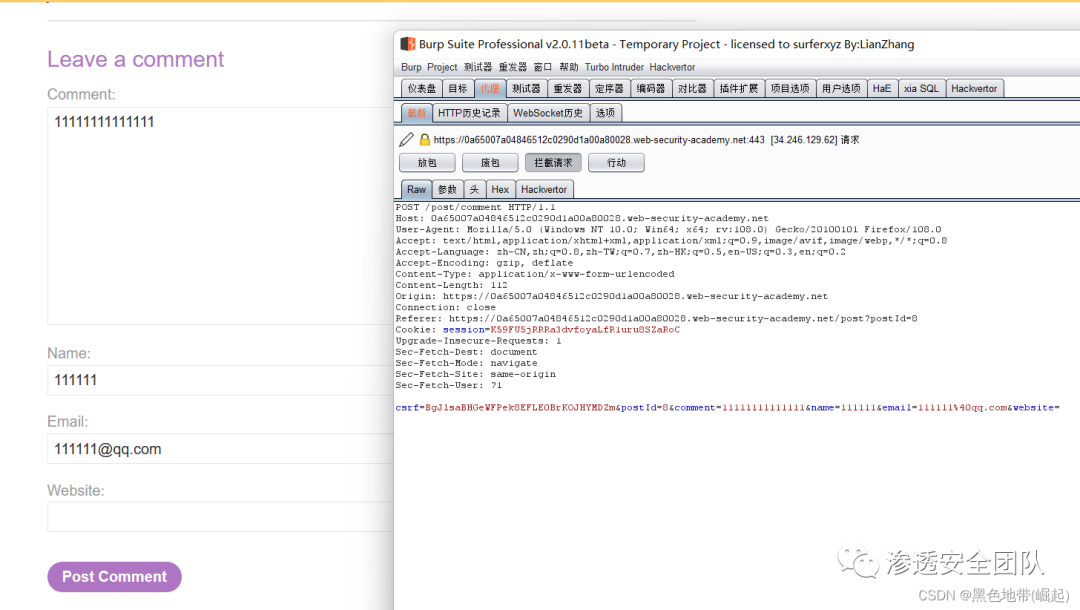
Task: Click the 行动 action button
Action: pos(616,162)
